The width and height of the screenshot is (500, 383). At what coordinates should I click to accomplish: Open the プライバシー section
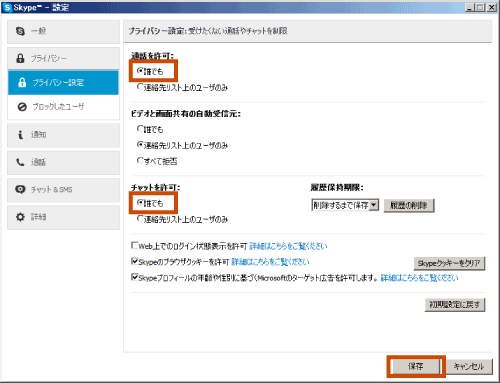(63, 58)
